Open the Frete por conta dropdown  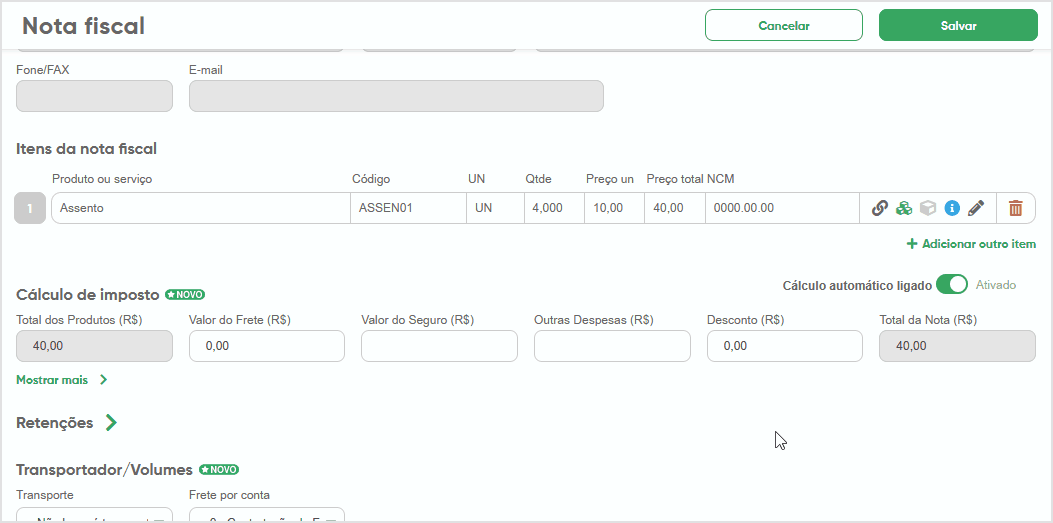pyautogui.click(x=267, y=515)
